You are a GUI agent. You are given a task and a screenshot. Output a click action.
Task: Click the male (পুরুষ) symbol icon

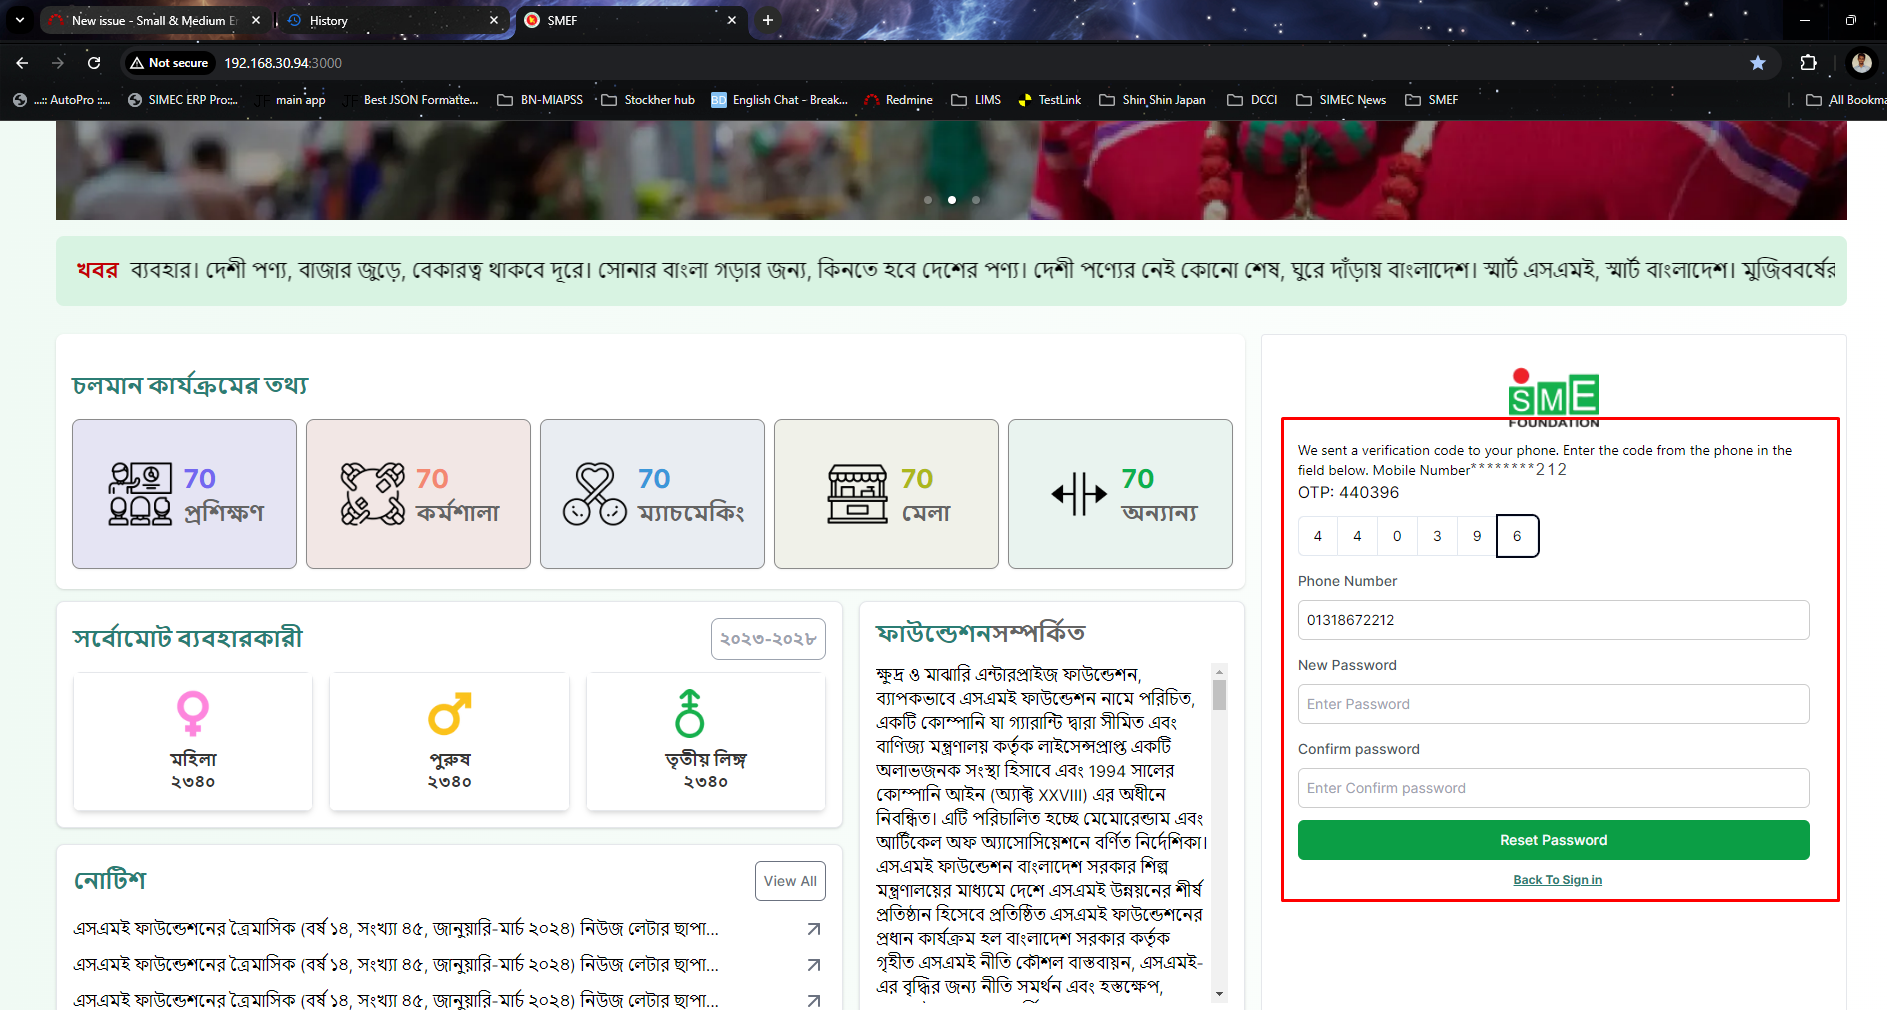pyautogui.click(x=449, y=714)
